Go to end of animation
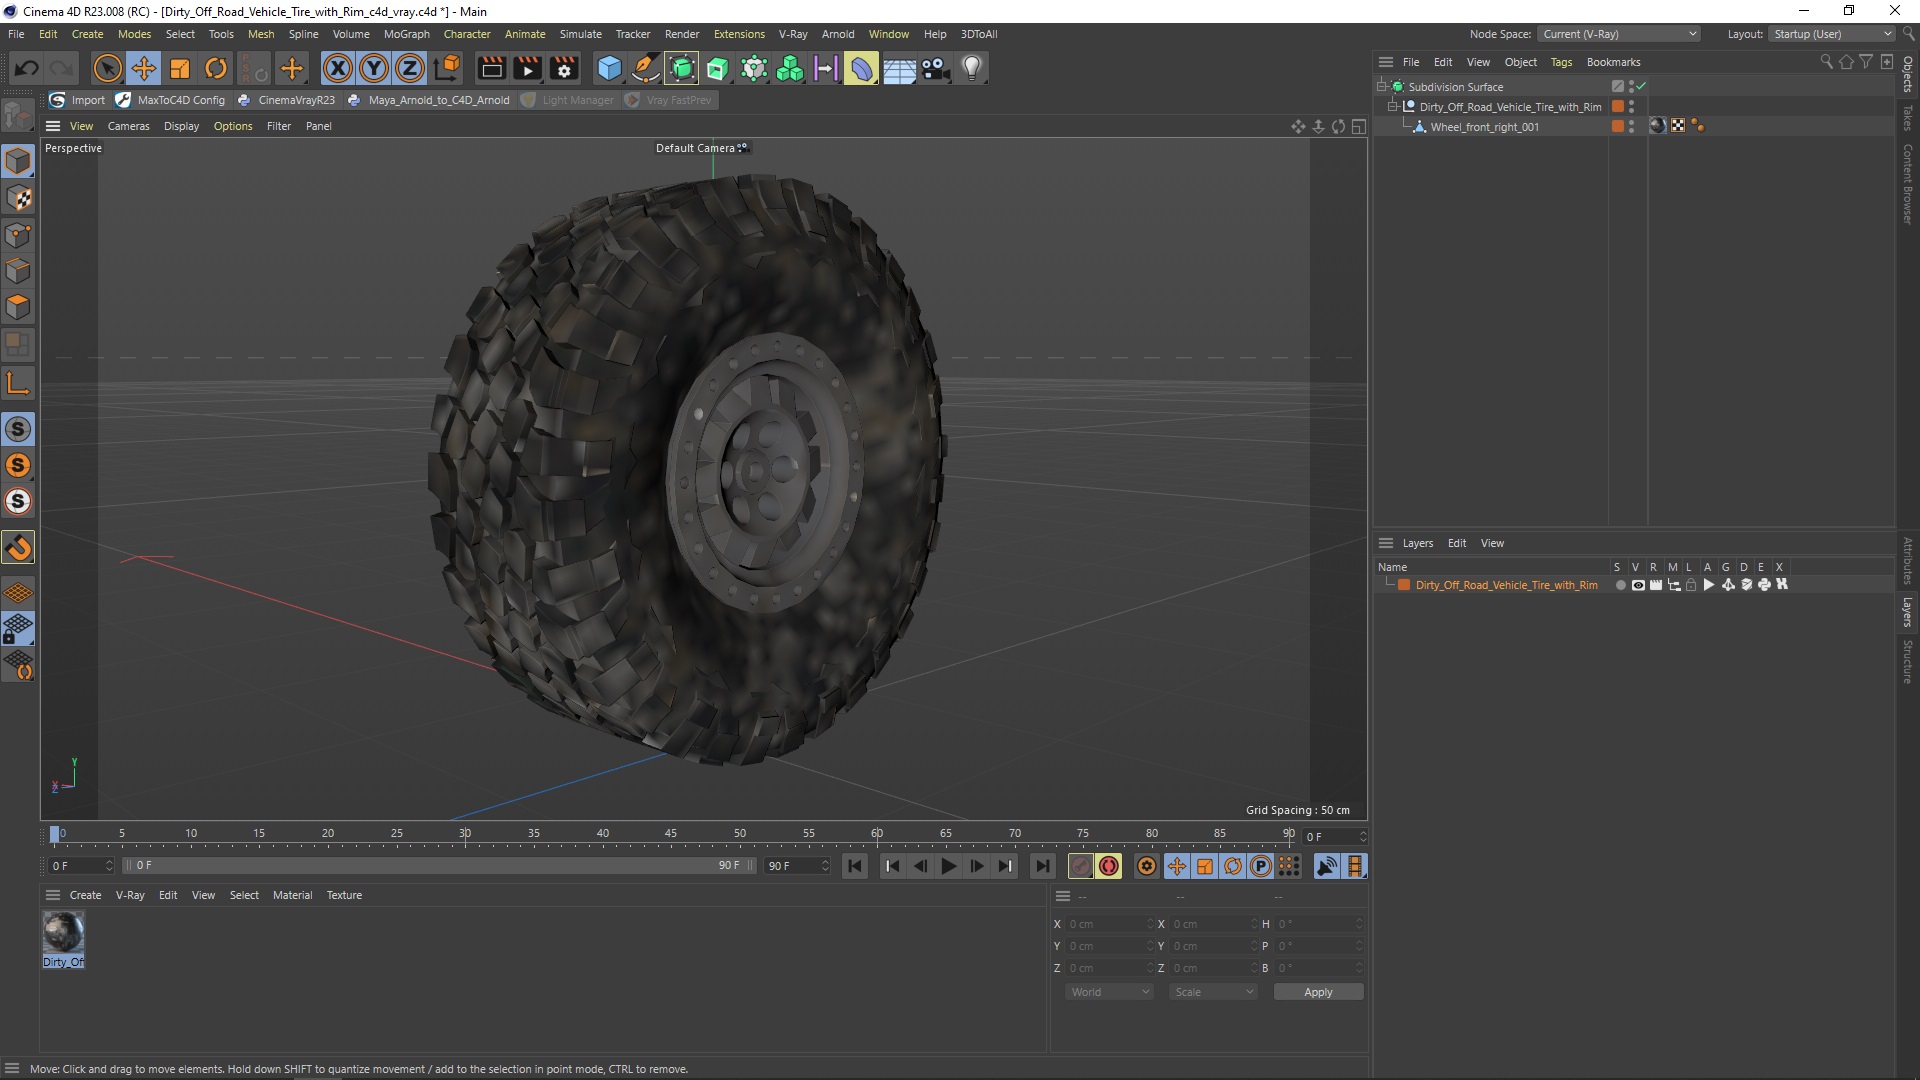The image size is (1920, 1080). pyautogui.click(x=1043, y=866)
